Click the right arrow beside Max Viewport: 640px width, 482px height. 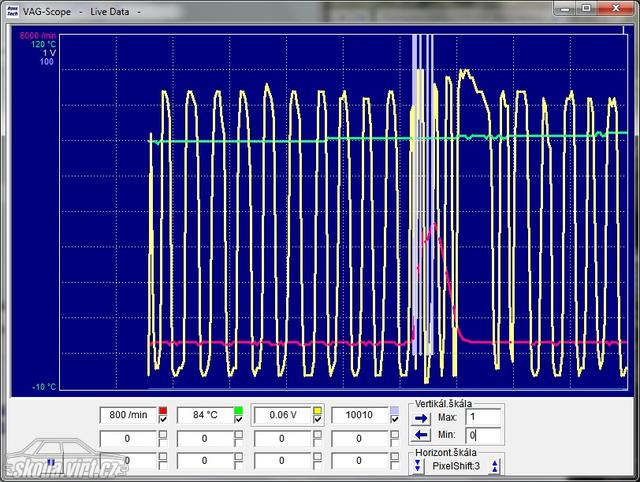421,418
